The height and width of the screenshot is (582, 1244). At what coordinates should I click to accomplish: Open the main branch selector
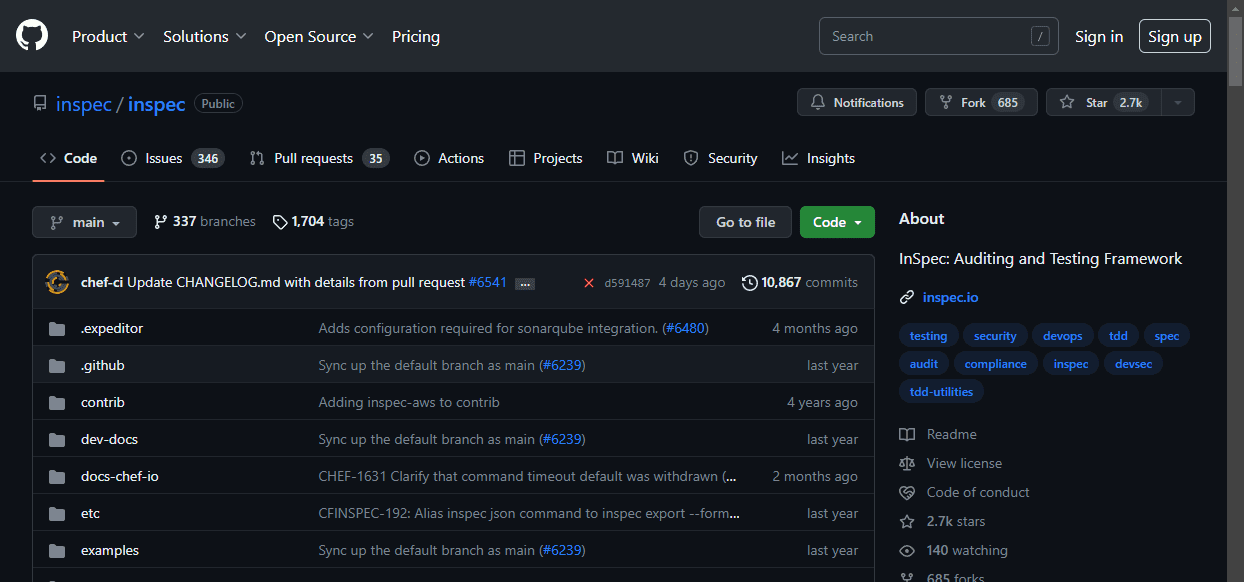point(84,222)
